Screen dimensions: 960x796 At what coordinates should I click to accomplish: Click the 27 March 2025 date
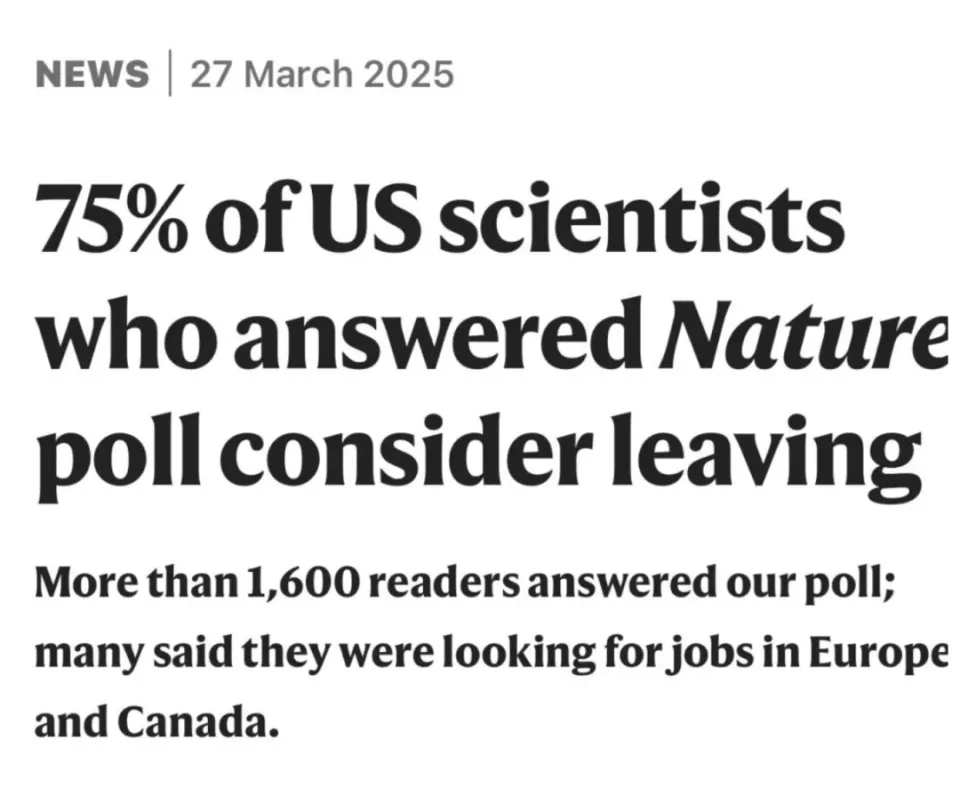point(322,74)
